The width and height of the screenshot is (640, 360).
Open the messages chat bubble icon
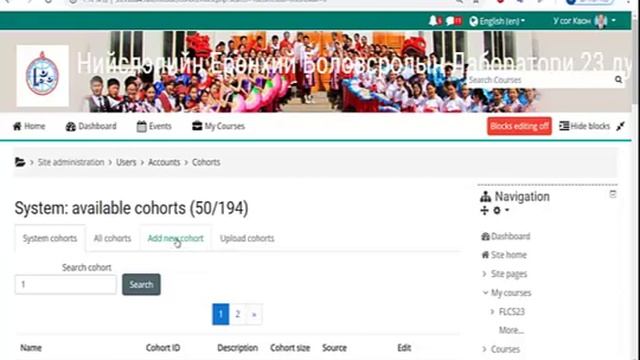tap(451, 21)
